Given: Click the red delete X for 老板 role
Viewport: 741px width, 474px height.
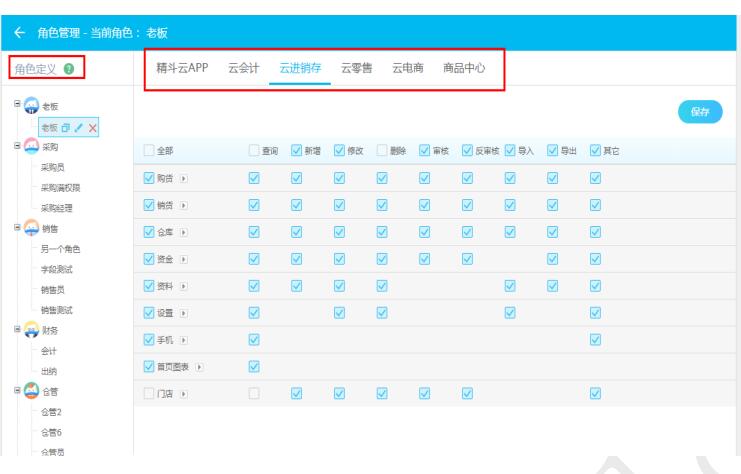Looking at the screenshot, I should [x=93, y=128].
